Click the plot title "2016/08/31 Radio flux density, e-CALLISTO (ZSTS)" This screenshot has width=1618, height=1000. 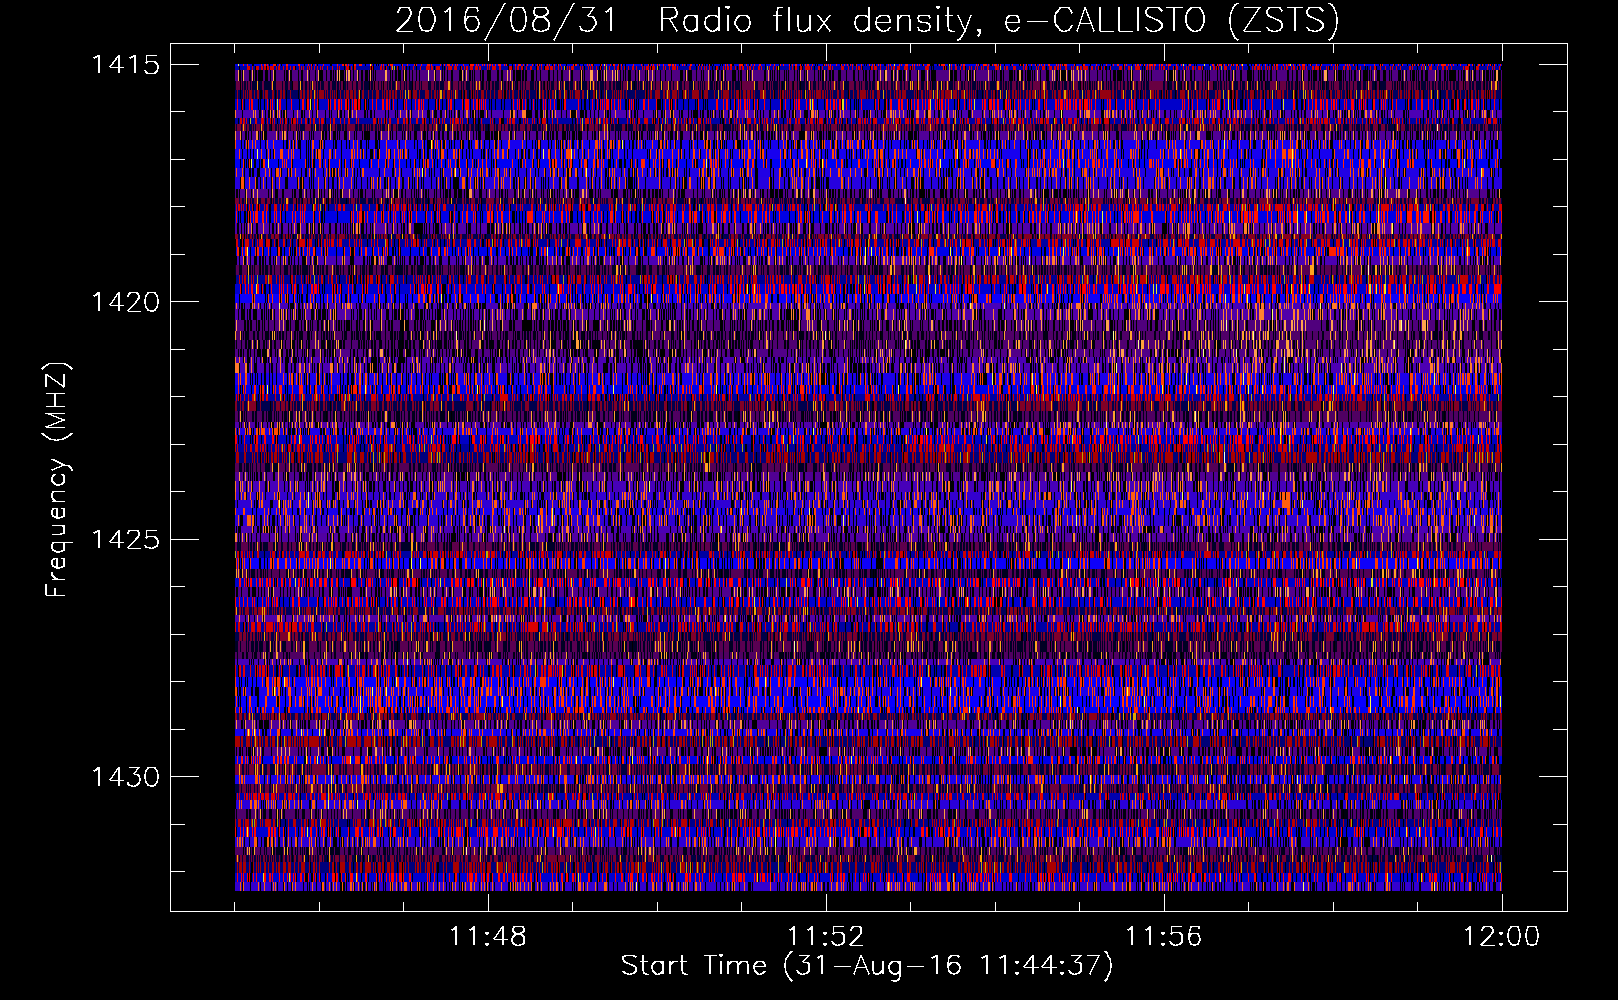tap(867, 21)
